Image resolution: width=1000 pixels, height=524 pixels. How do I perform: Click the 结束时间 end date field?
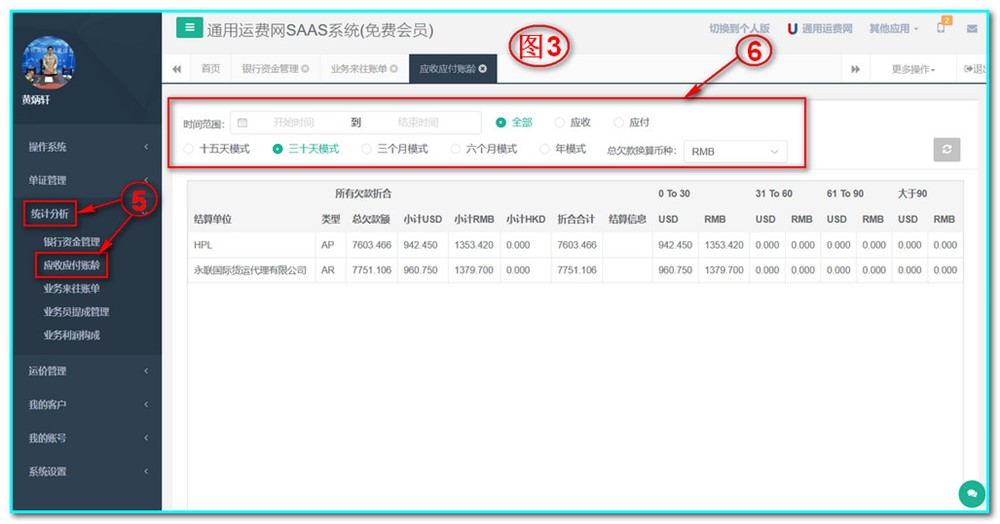(418, 122)
